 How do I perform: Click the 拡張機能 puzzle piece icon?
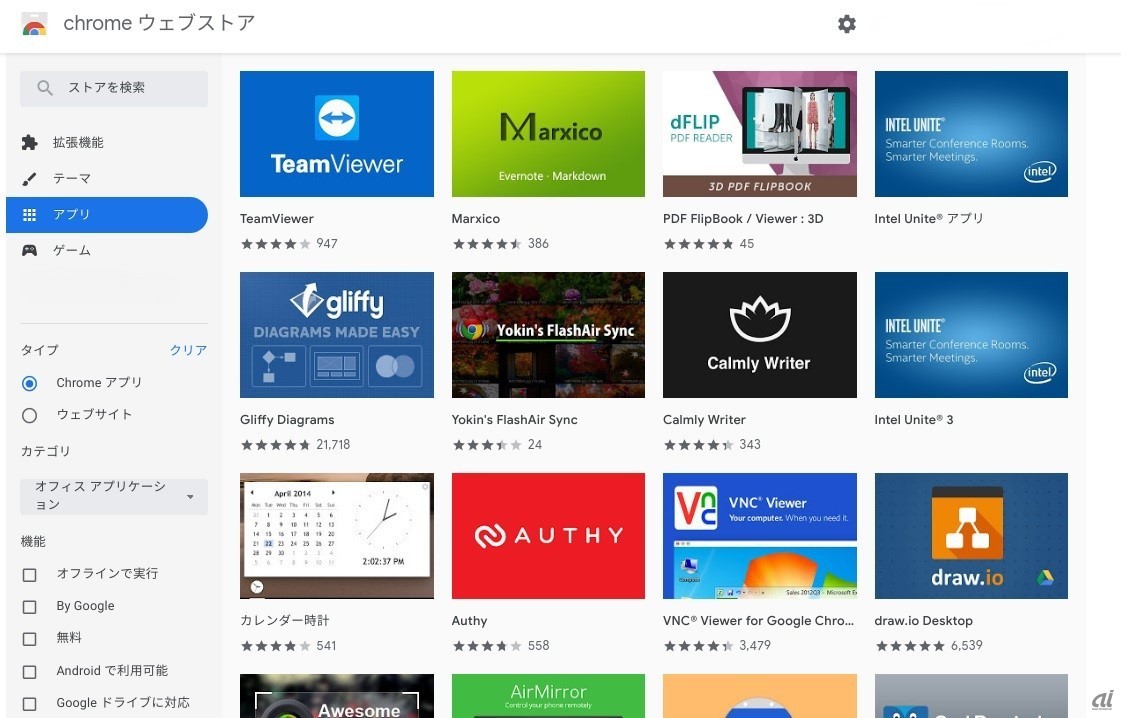[x=29, y=142]
